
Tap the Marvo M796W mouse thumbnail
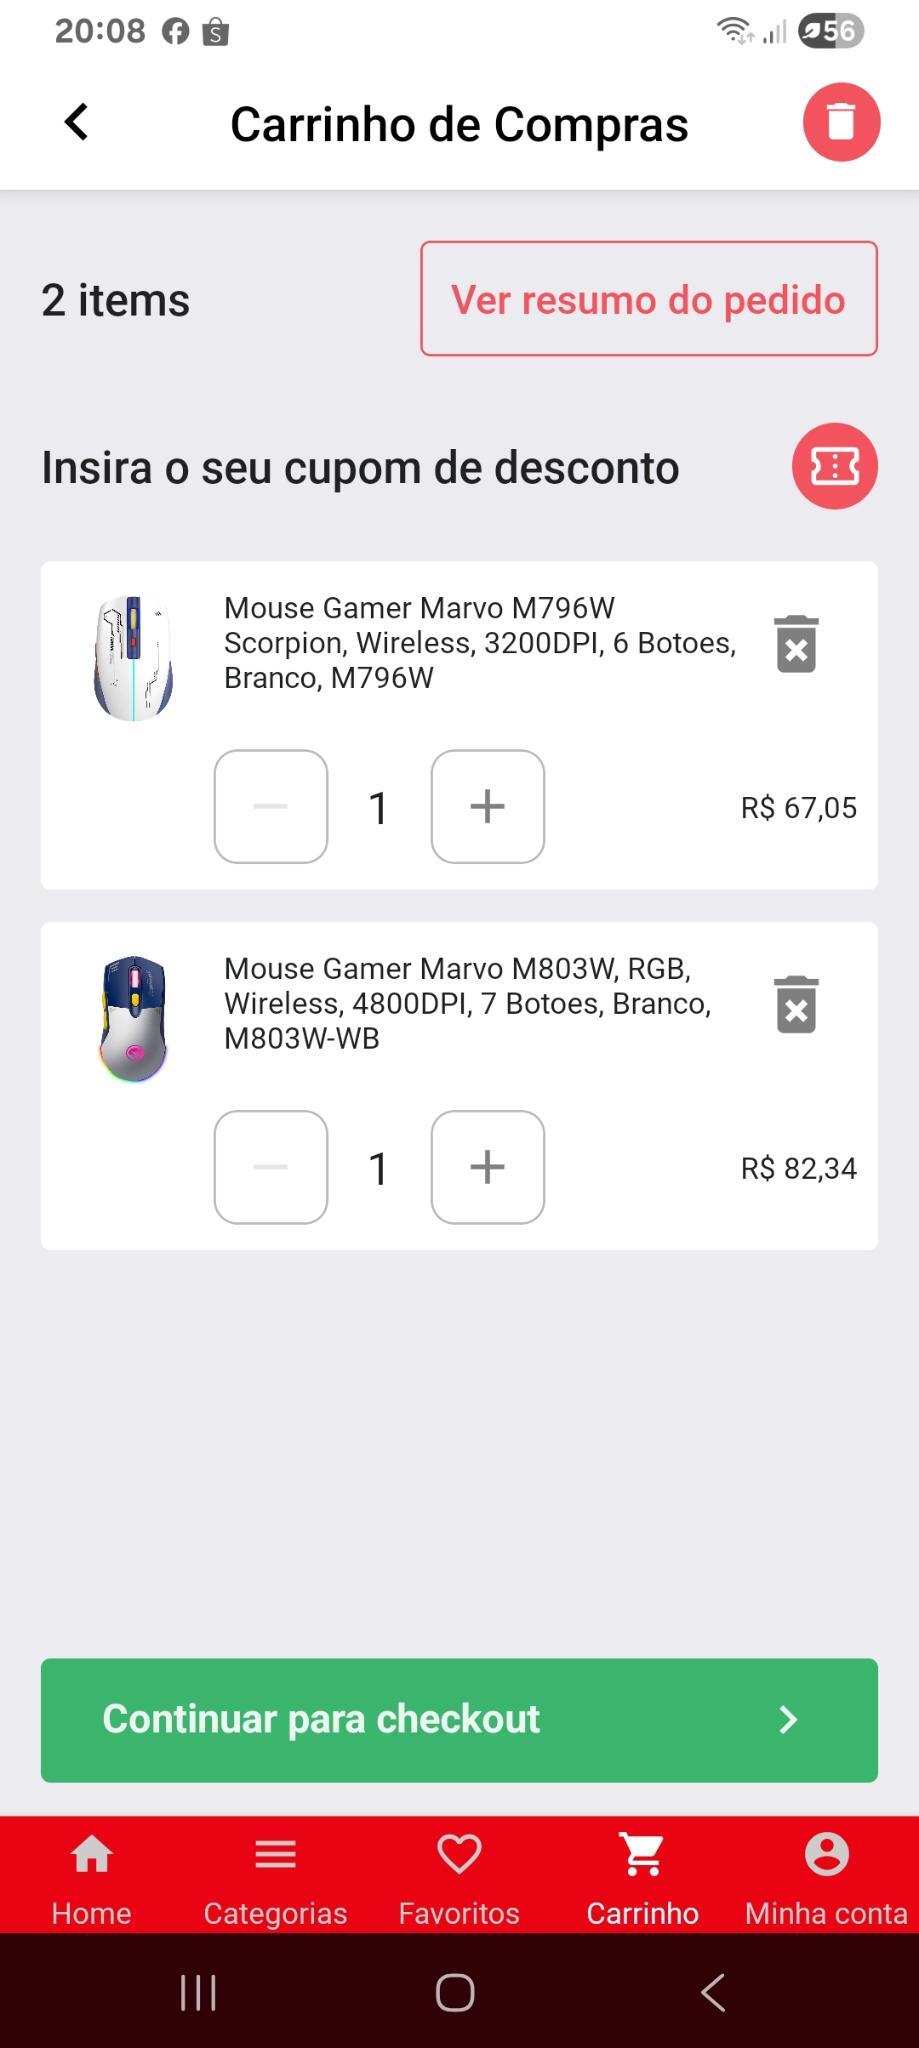133,657
